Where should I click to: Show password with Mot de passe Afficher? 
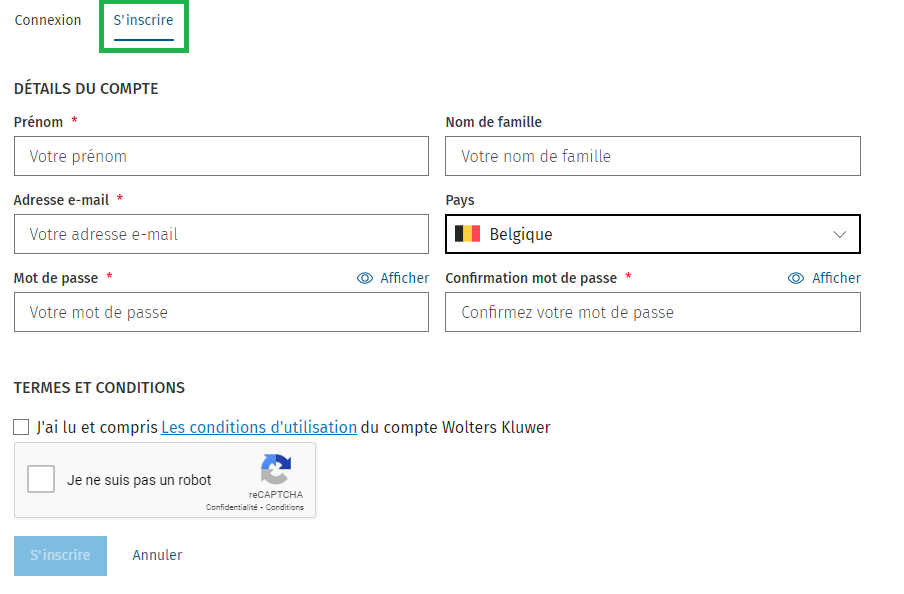point(393,278)
